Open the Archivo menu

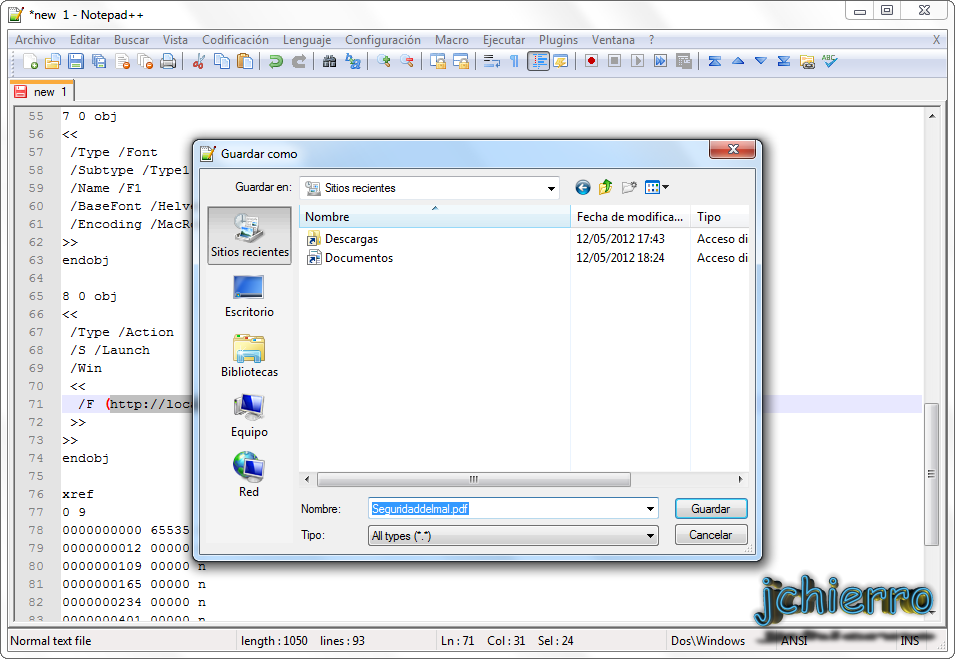point(35,40)
